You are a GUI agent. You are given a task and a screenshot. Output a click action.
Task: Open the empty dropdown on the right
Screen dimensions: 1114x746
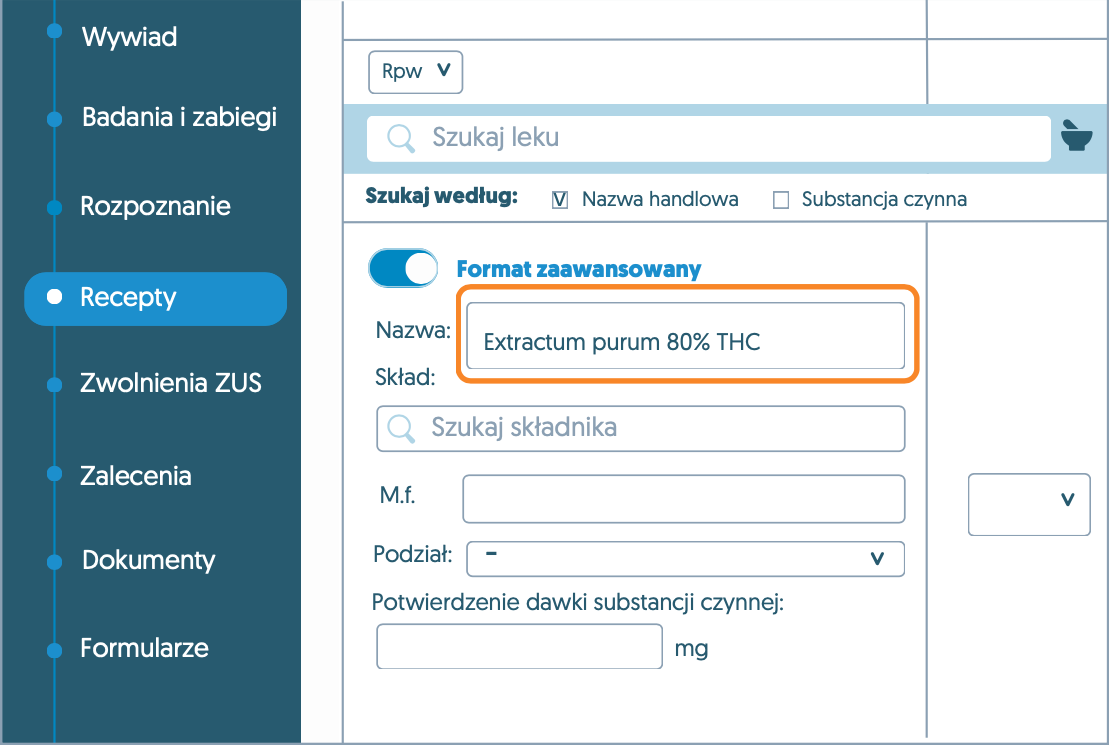coord(1028,505)
